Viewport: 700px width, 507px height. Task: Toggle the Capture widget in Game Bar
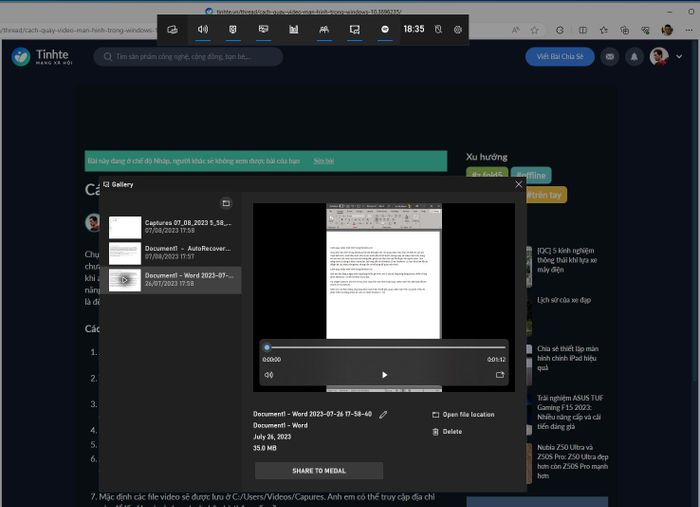pyautogui.click(x=233, y=29)
